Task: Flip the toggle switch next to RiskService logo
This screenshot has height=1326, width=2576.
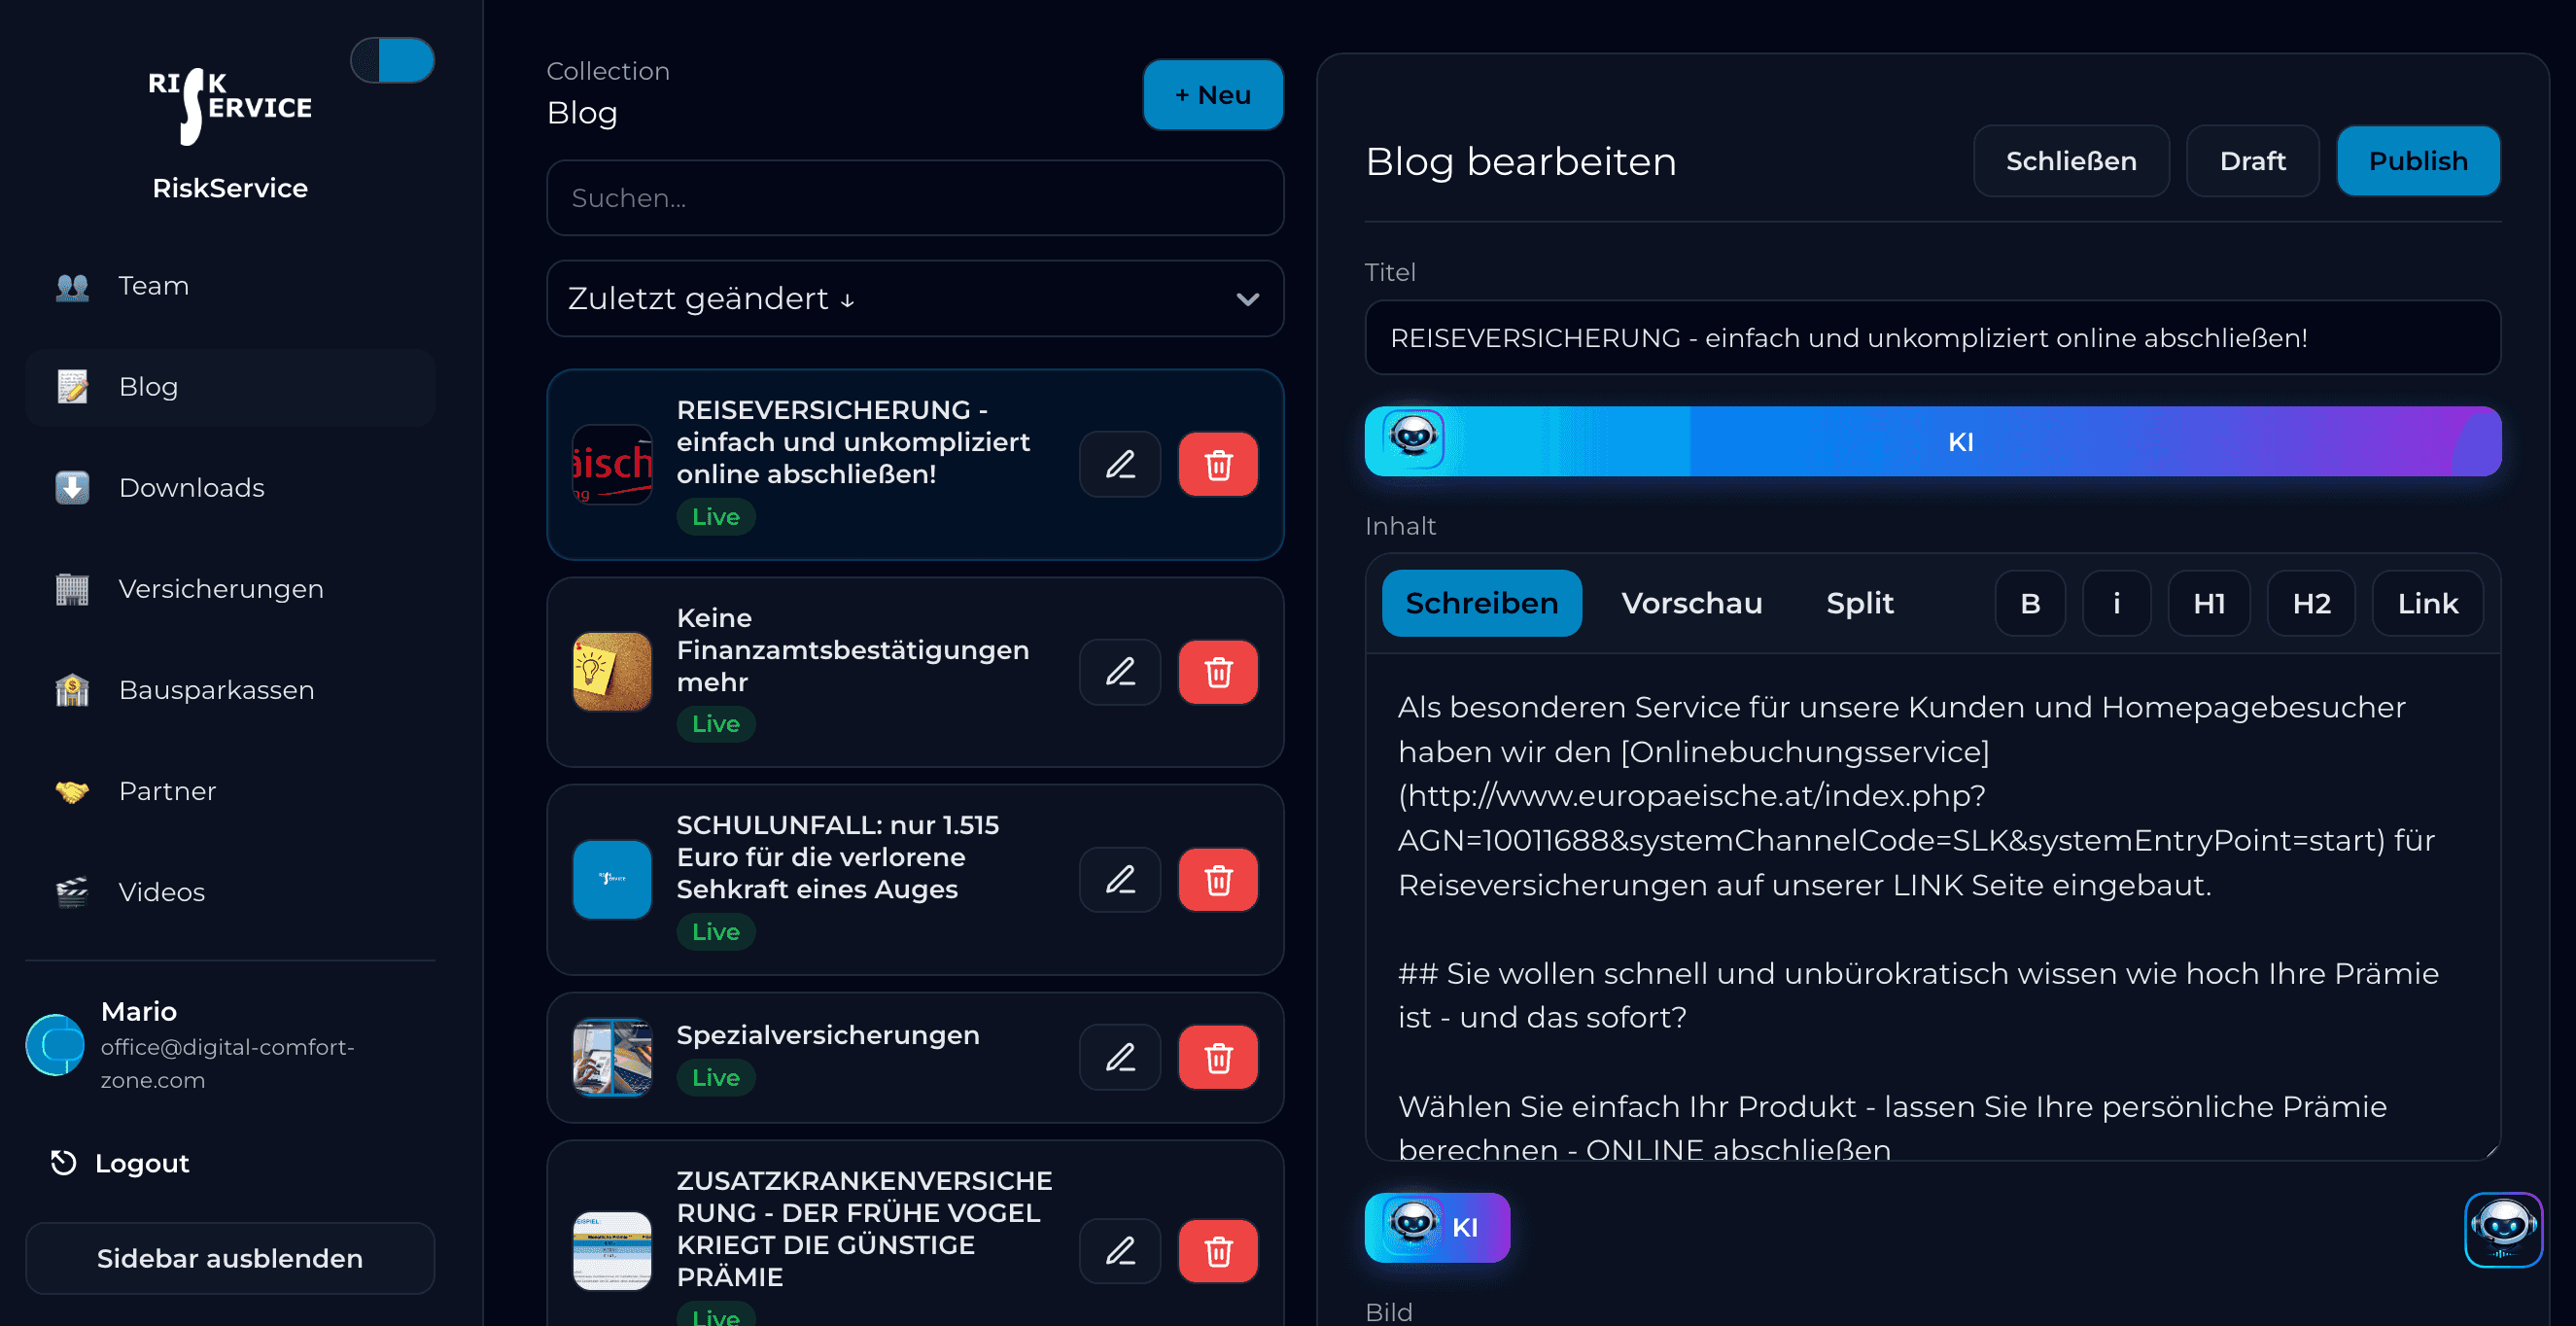Action: (392, 60)
